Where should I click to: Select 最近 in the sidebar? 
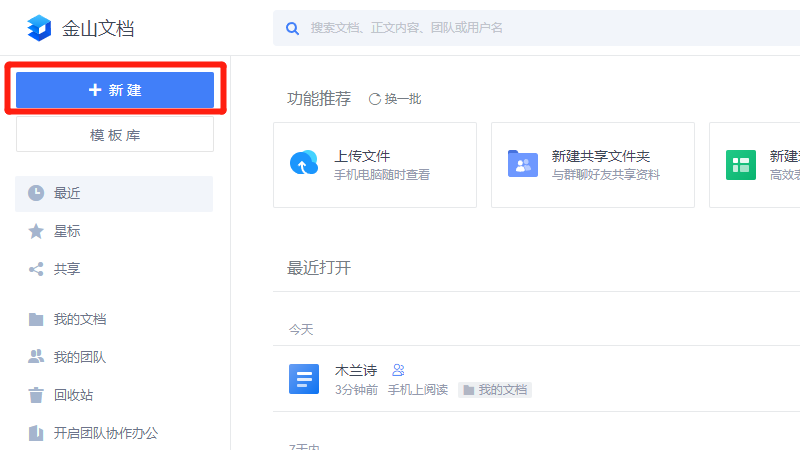(x=67, y=193)
